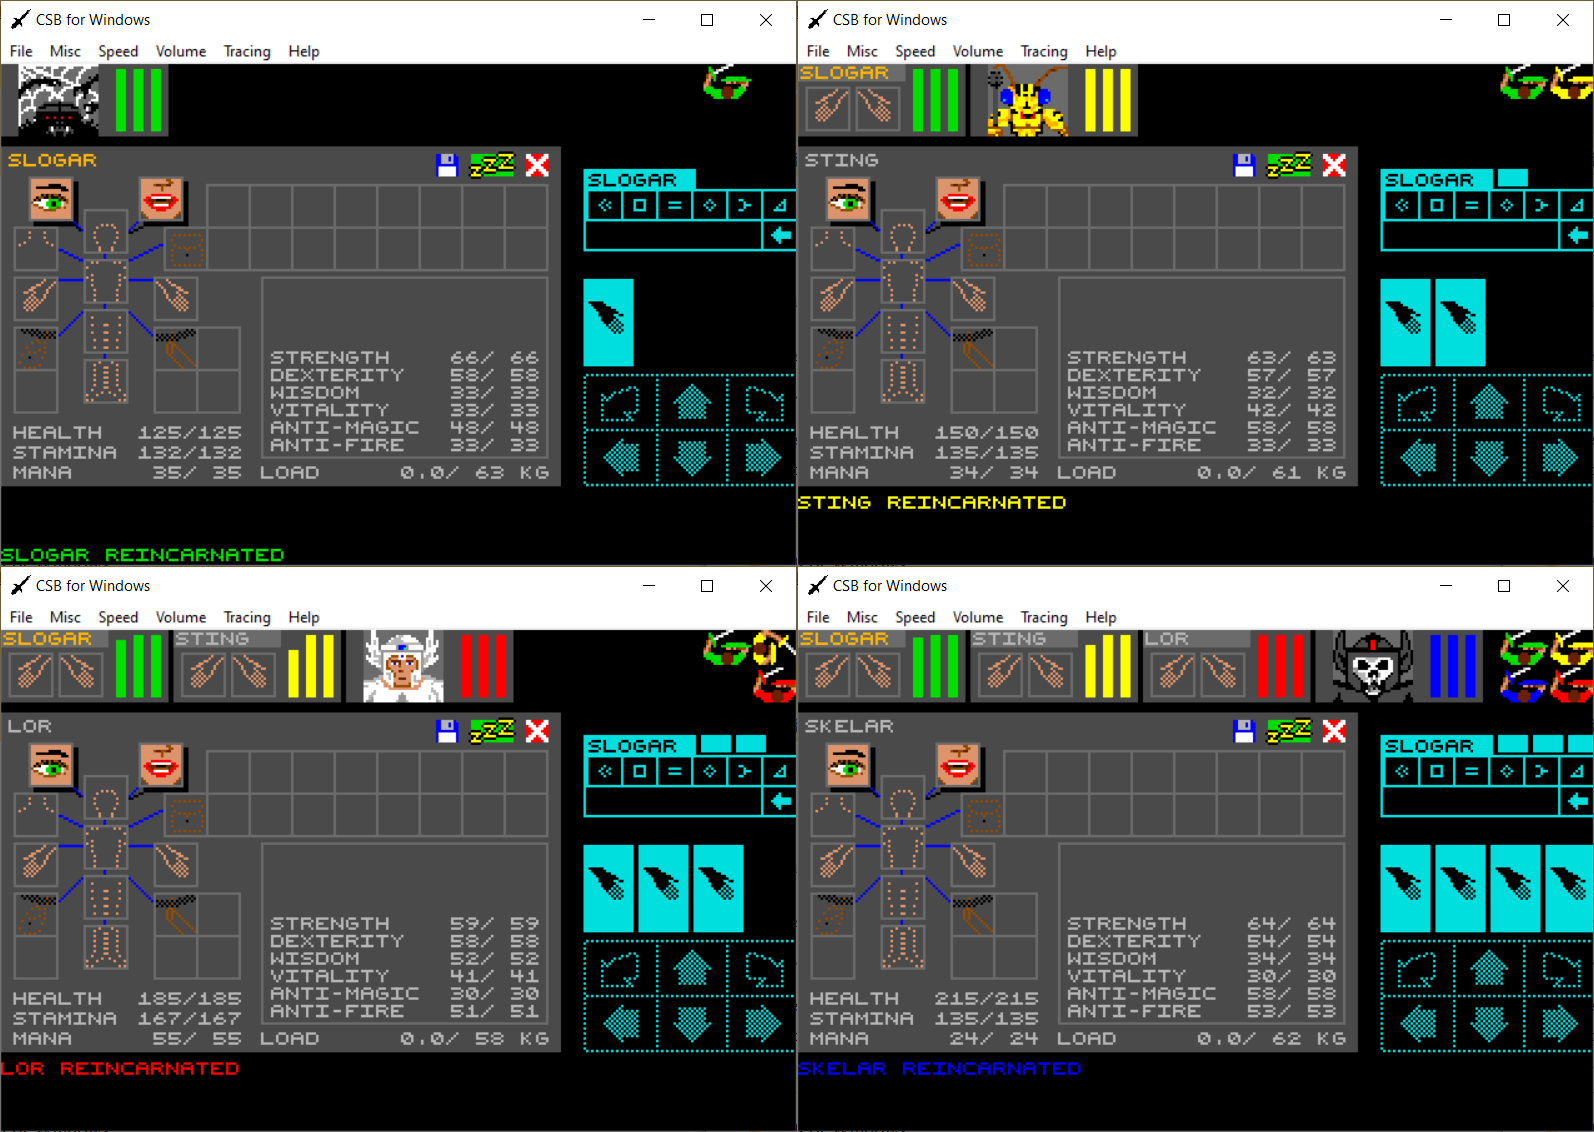1594x1132 pixels.
Task: Click the sleep ZZZ icon in the LOR sheet window
Action: 492,731
